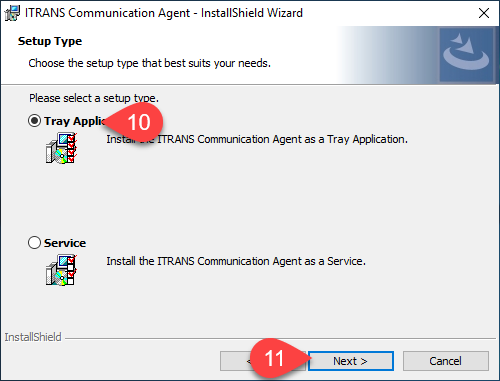Click the ITRANS Communication Agent window title
The image size is (500, 381).
coord(164,13)
